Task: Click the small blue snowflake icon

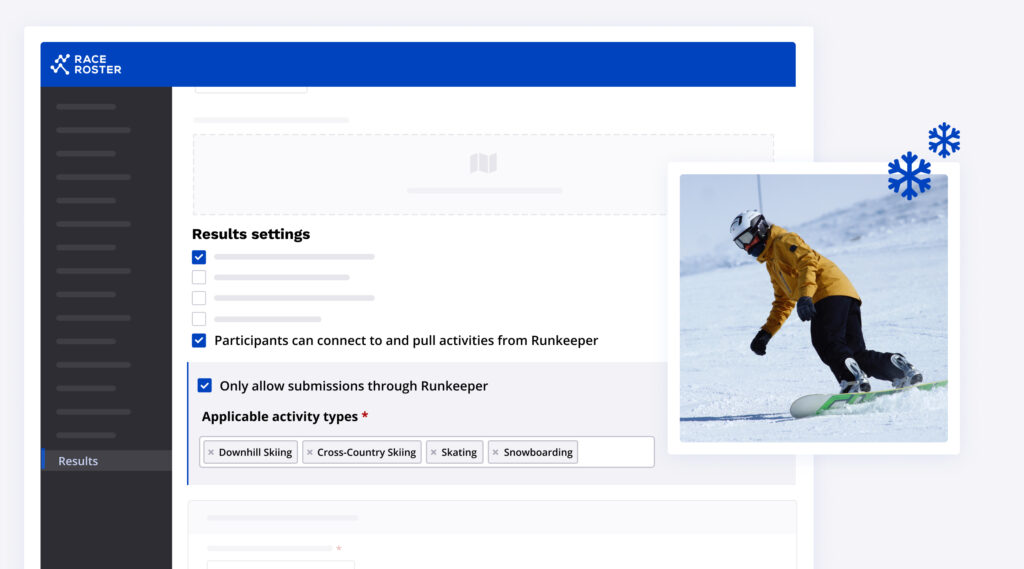Action: coord(944,140)
